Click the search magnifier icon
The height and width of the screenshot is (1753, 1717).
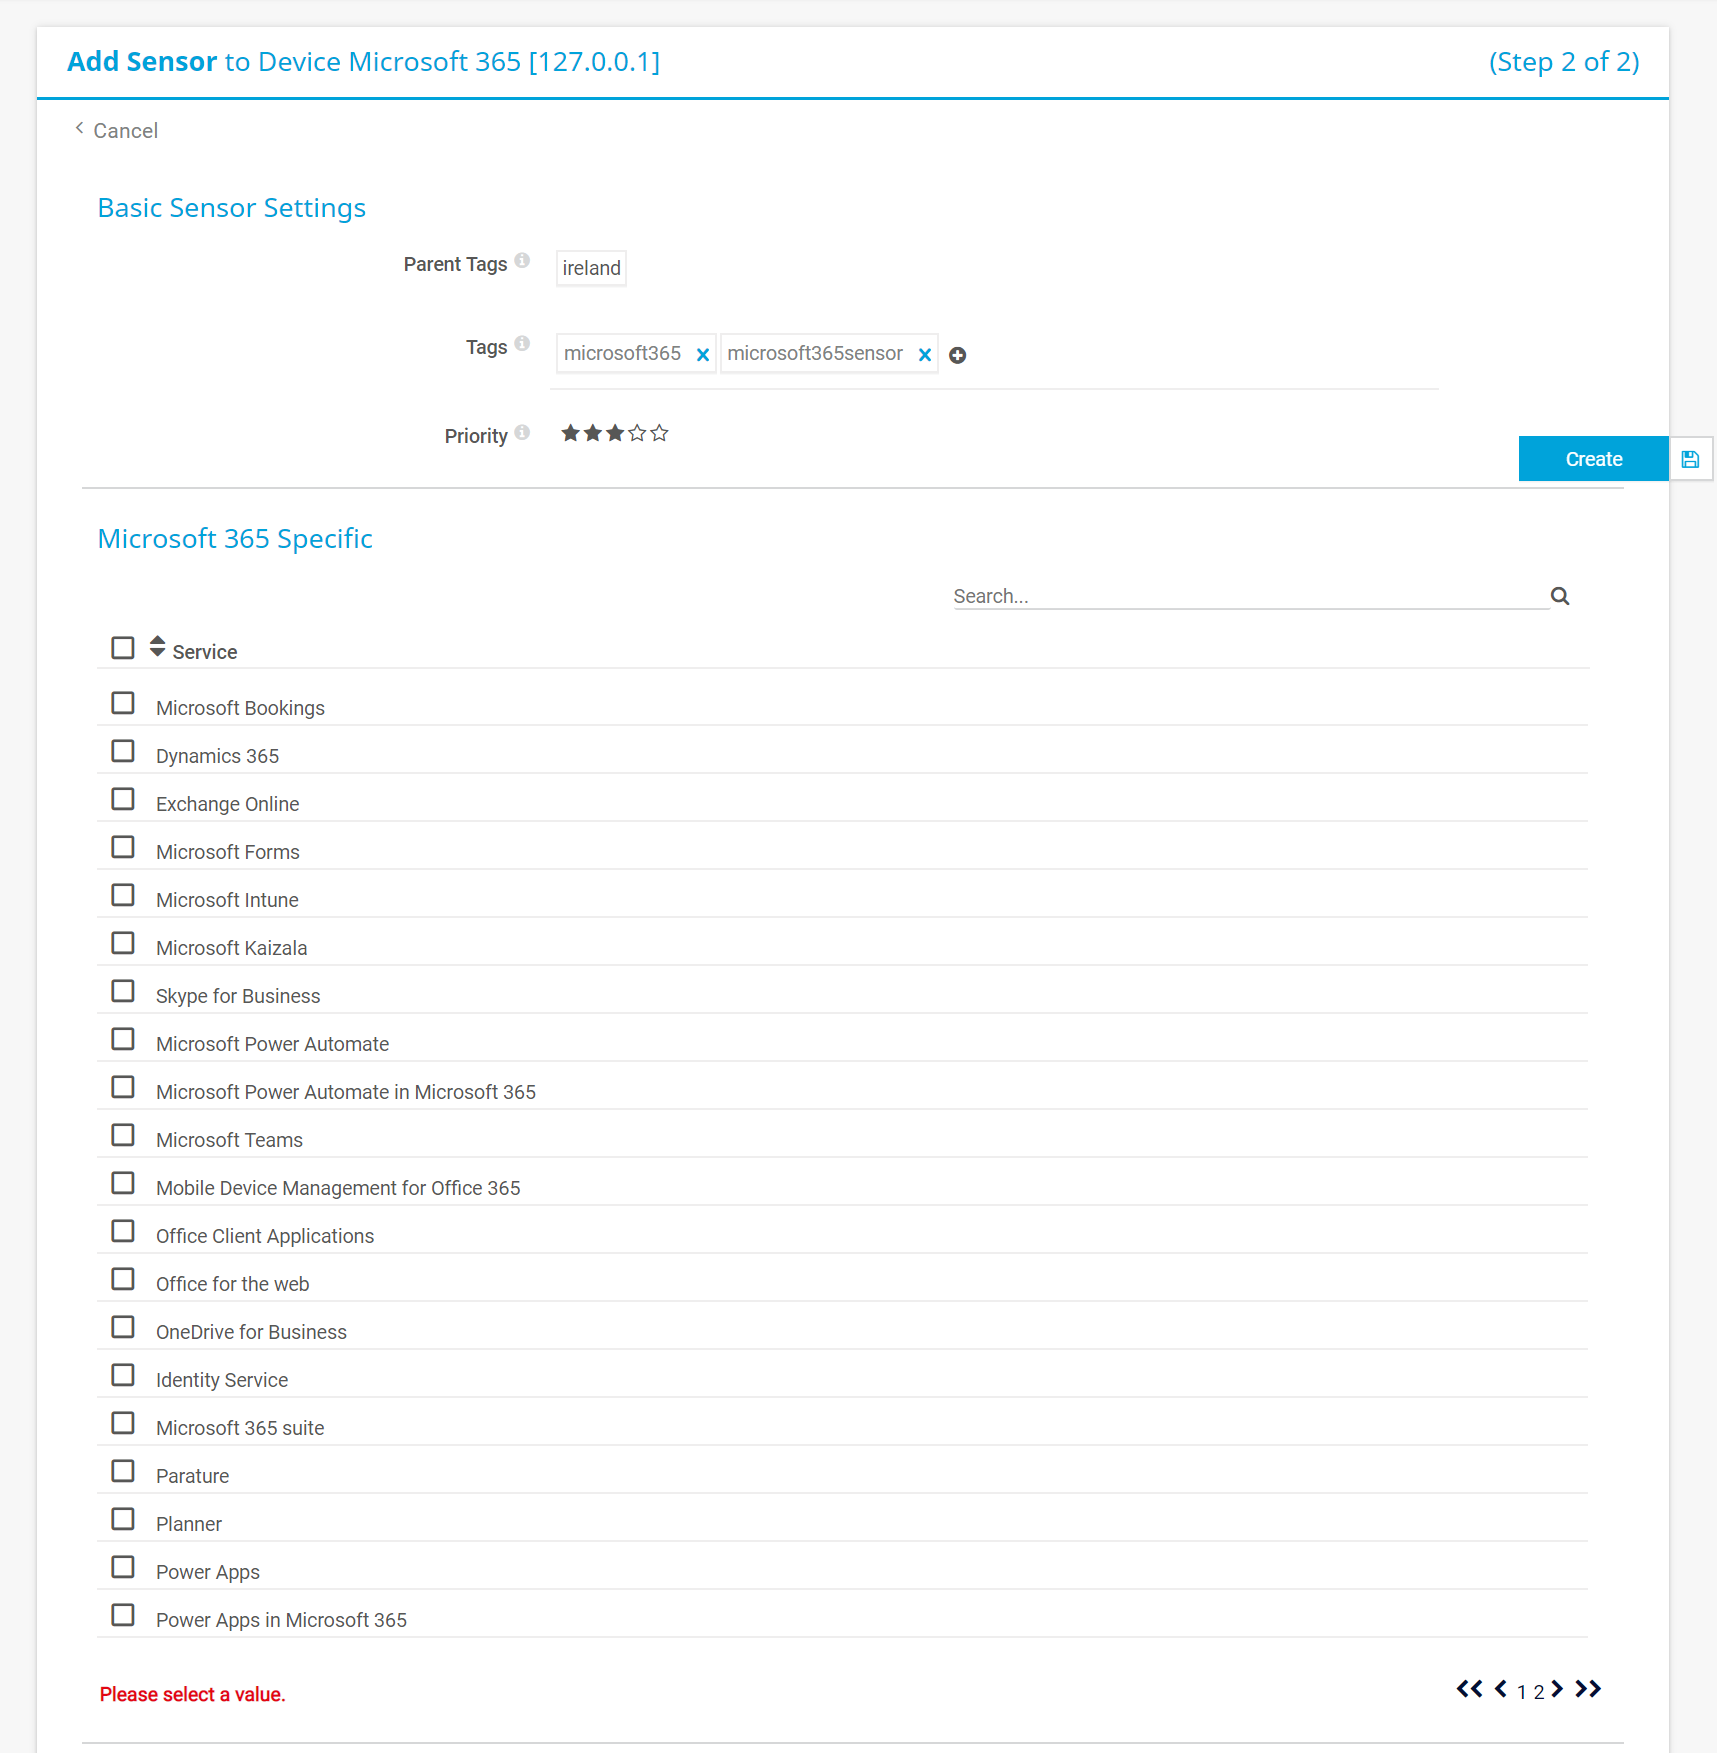[x=1559, y=597]
